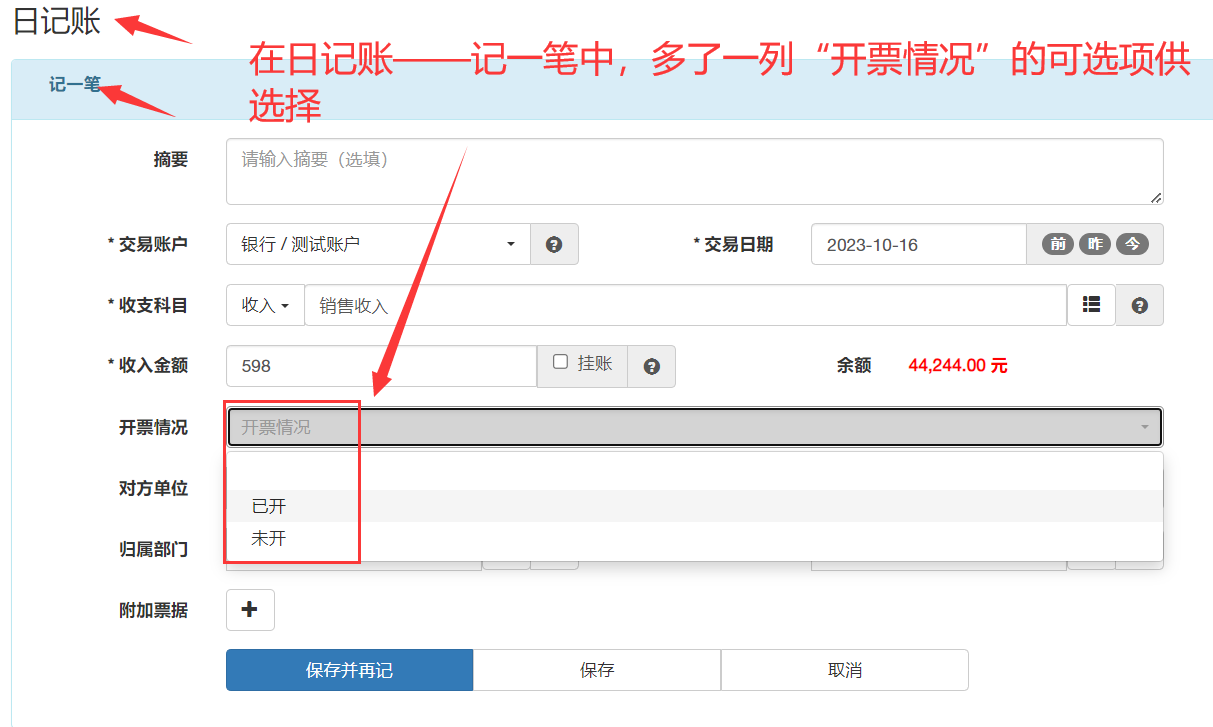This screenshot has width=1213, height=727.
Task: Click the help icon beside transaction account
Action: 554,244
